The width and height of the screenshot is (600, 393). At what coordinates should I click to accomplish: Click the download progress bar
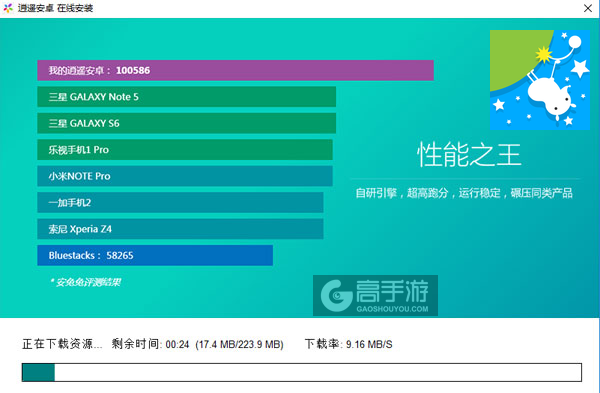click(302, 372)
